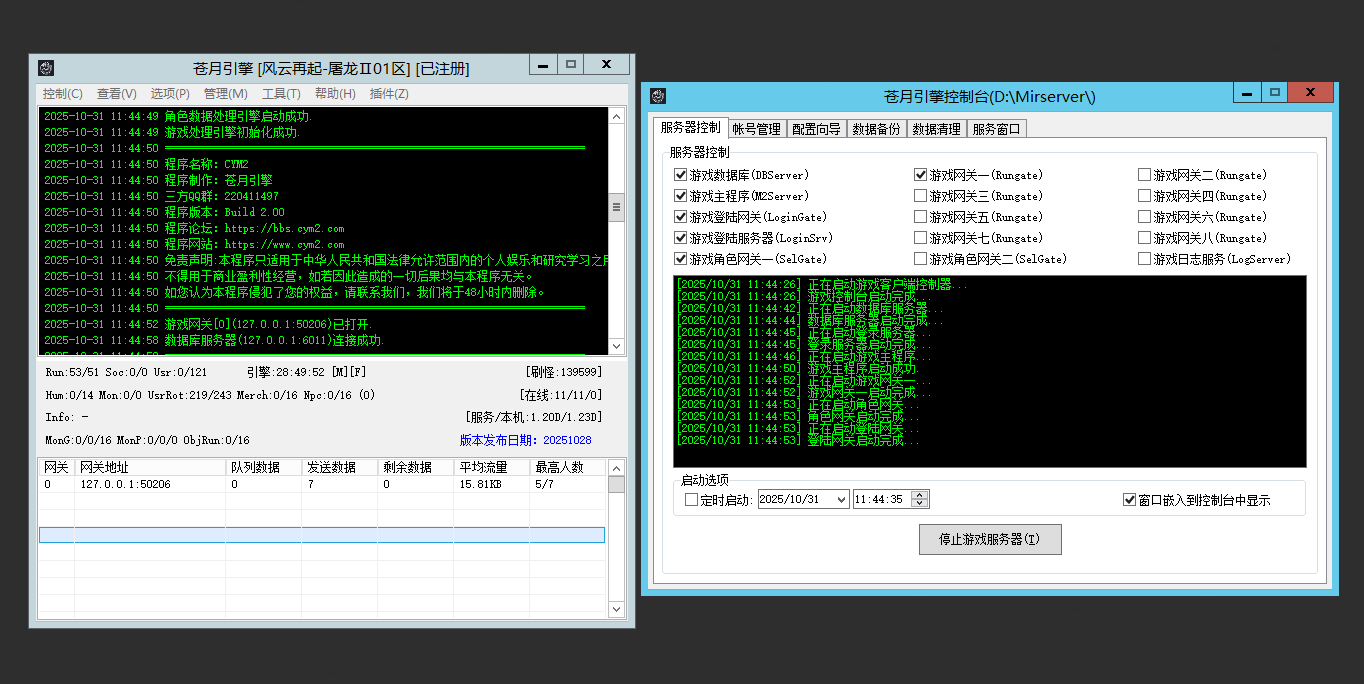Uncheck 游戏数据库(DBServer) checkbox
1364x684 pixels.
681,175
